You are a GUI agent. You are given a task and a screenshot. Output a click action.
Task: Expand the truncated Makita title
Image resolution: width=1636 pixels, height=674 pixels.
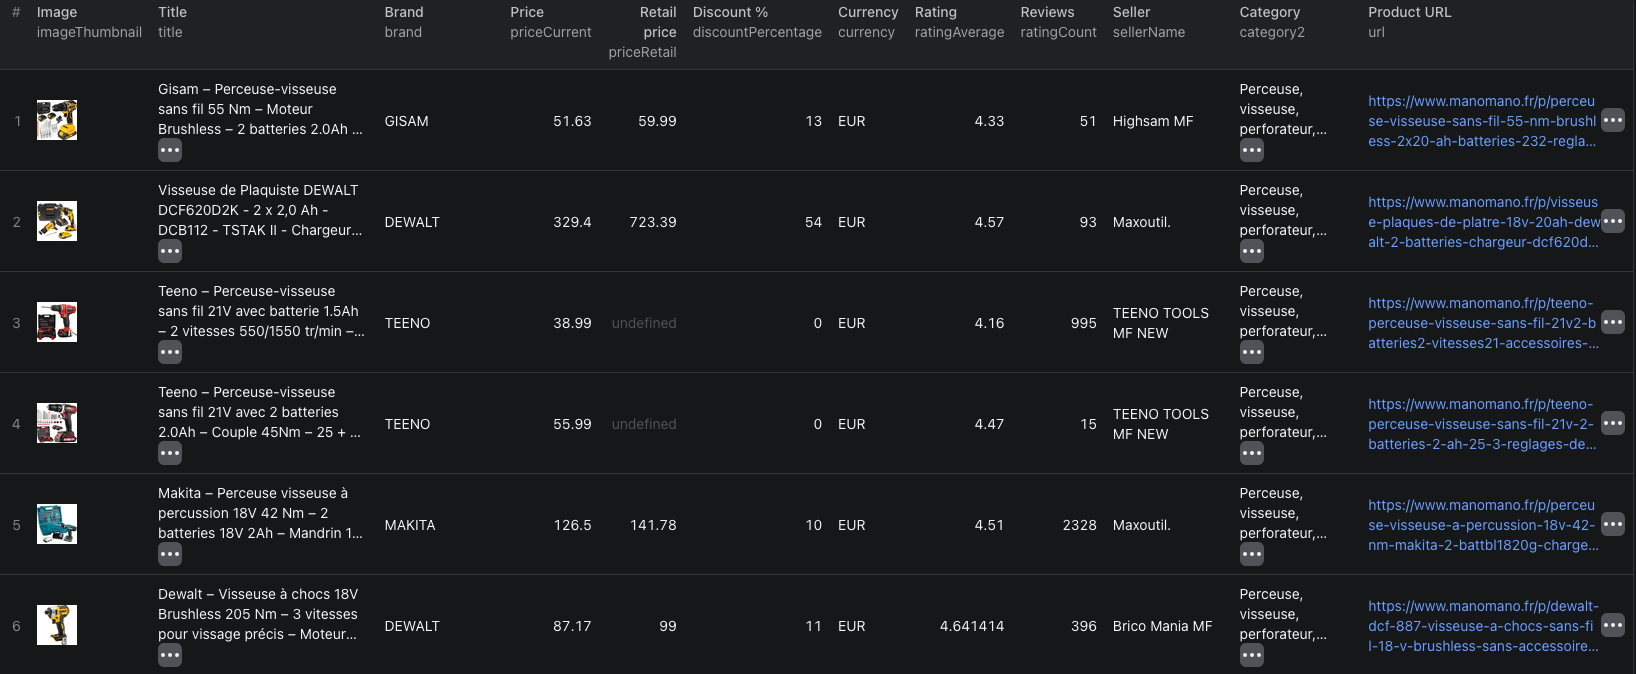[170, 555]
